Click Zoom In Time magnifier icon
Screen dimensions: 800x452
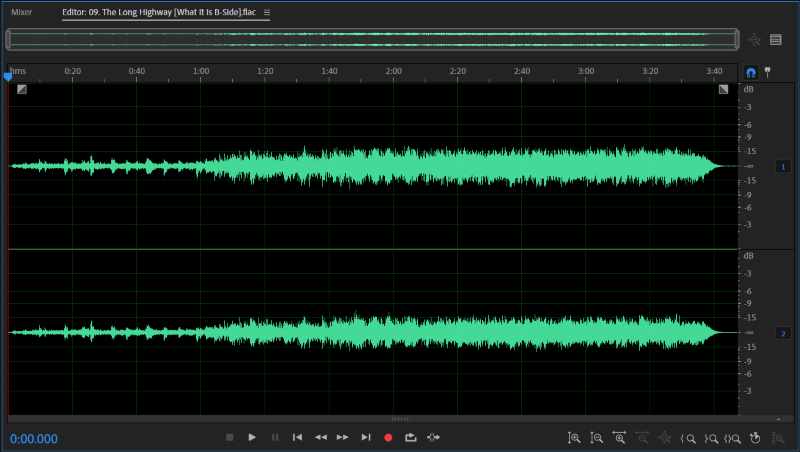coord(619,438)
